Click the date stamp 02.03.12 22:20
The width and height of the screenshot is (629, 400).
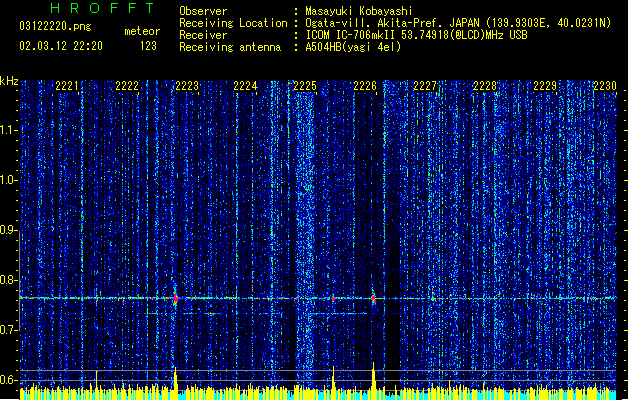(61, 46)
